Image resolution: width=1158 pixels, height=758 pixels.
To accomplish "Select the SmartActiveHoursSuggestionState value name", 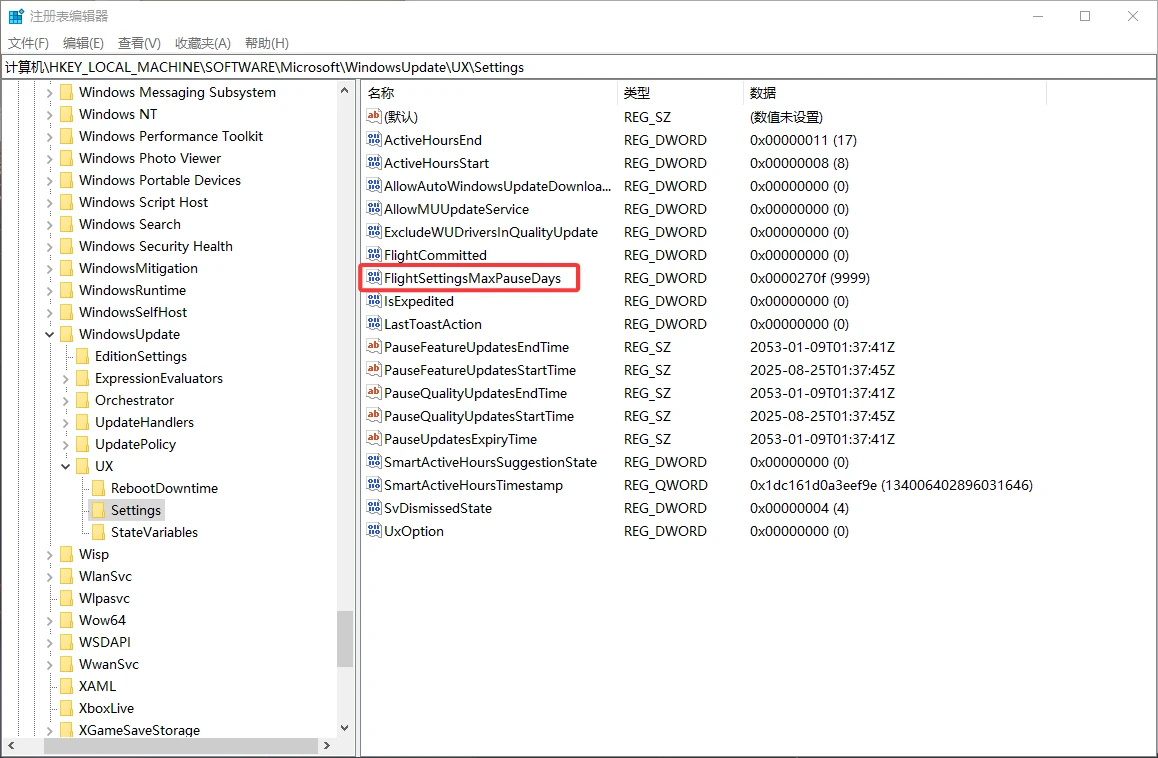I will pyautogui.click(x=490, y=462).
